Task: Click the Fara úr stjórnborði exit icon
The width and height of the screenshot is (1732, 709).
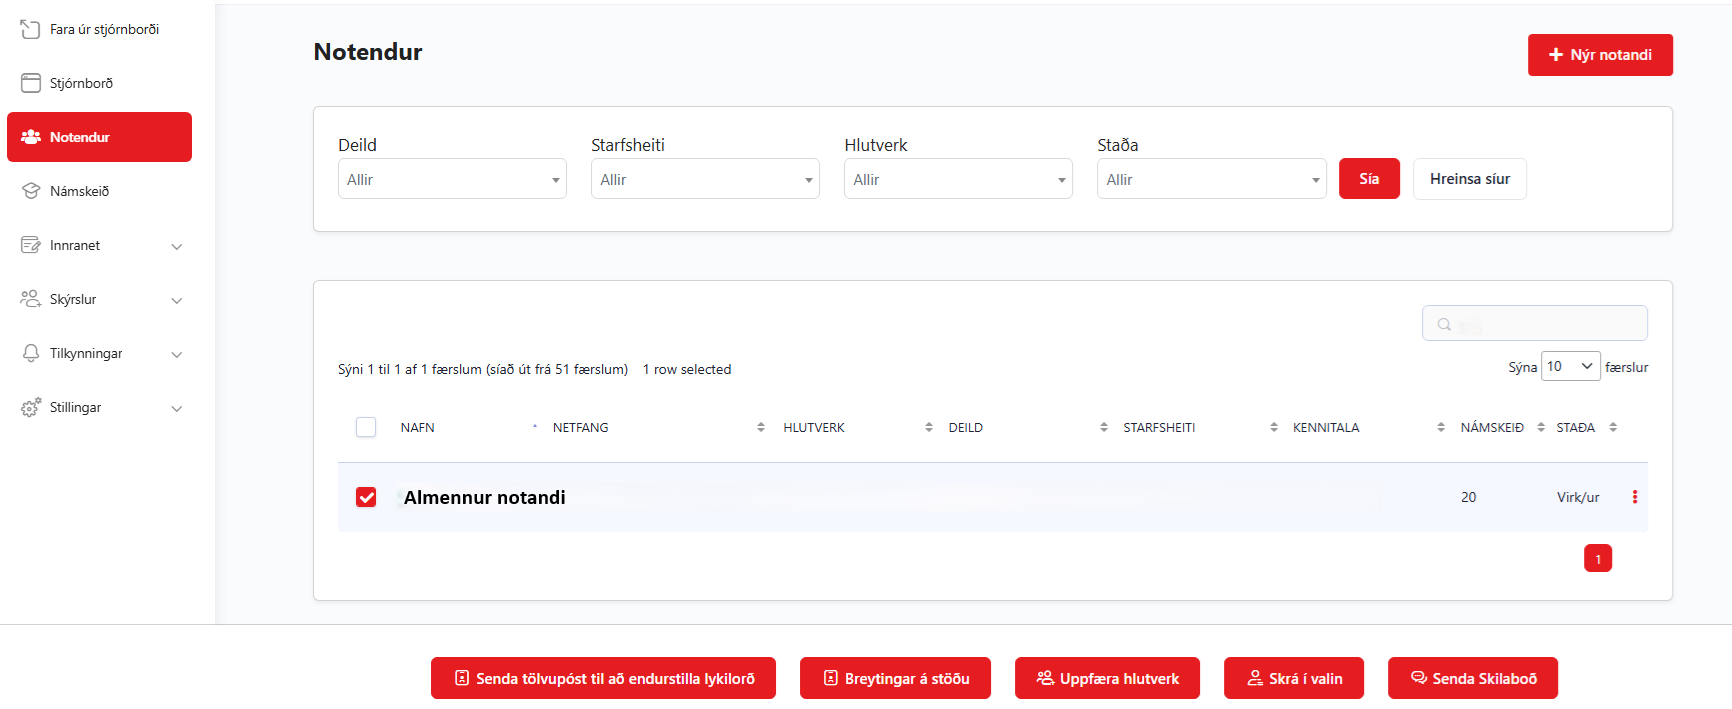Action: click(30, 30)
